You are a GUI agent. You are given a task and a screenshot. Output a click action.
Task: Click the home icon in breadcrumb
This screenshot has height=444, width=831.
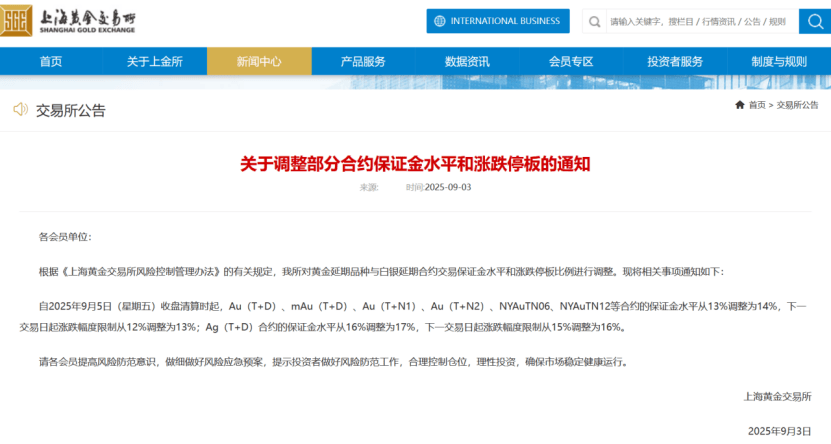740,105
